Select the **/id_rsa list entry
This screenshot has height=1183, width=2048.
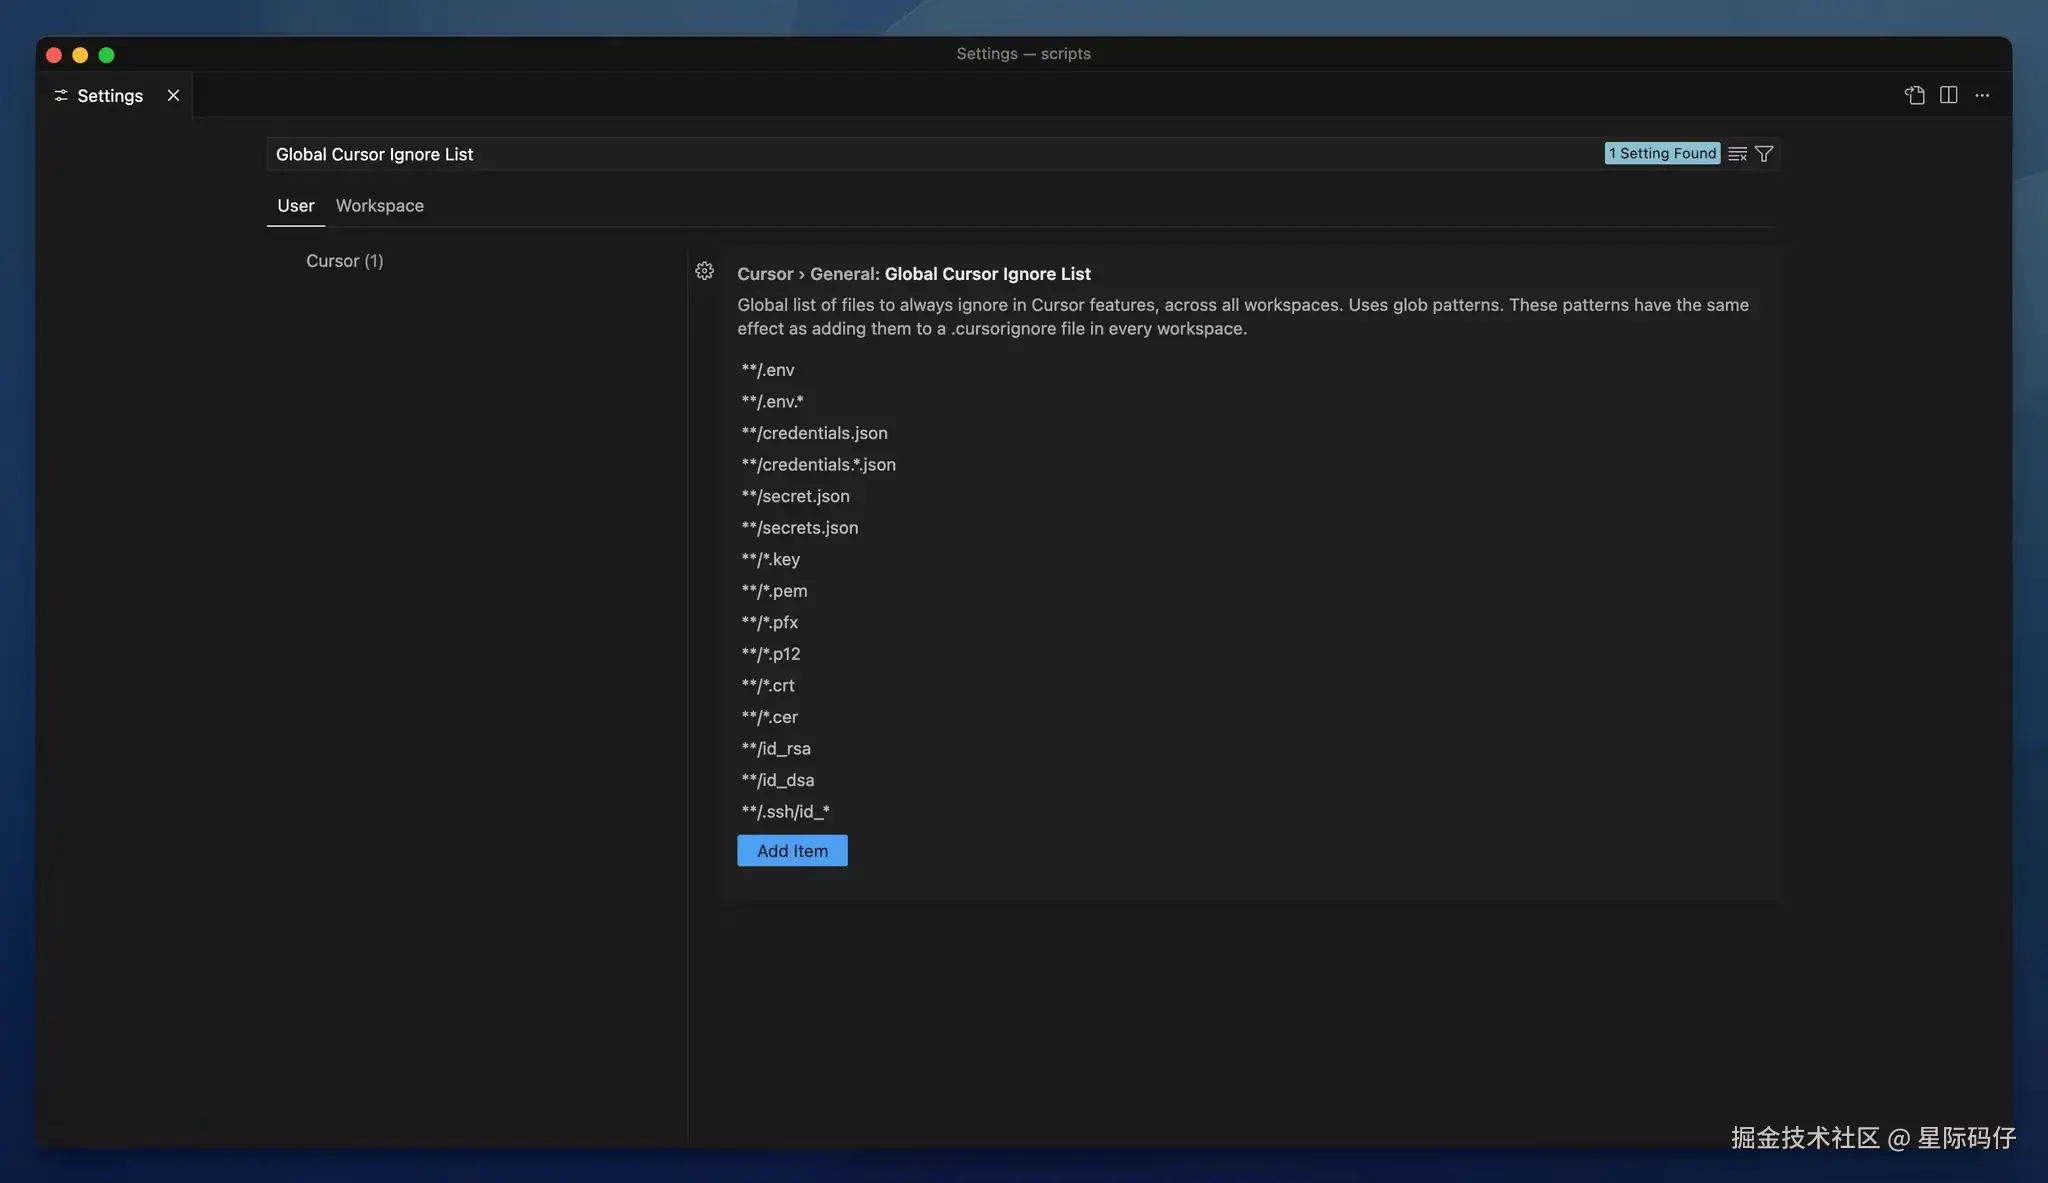(776, 748)
